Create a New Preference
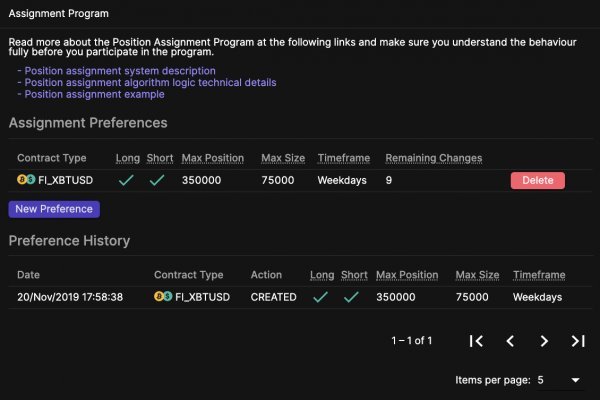The width and height of the screenshot is (600, 400). 54,209
